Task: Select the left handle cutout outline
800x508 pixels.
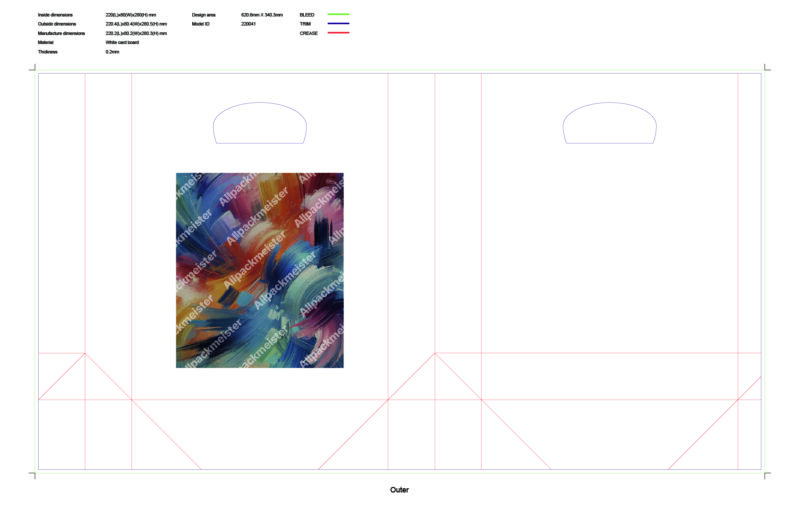Action: point(260,123)
